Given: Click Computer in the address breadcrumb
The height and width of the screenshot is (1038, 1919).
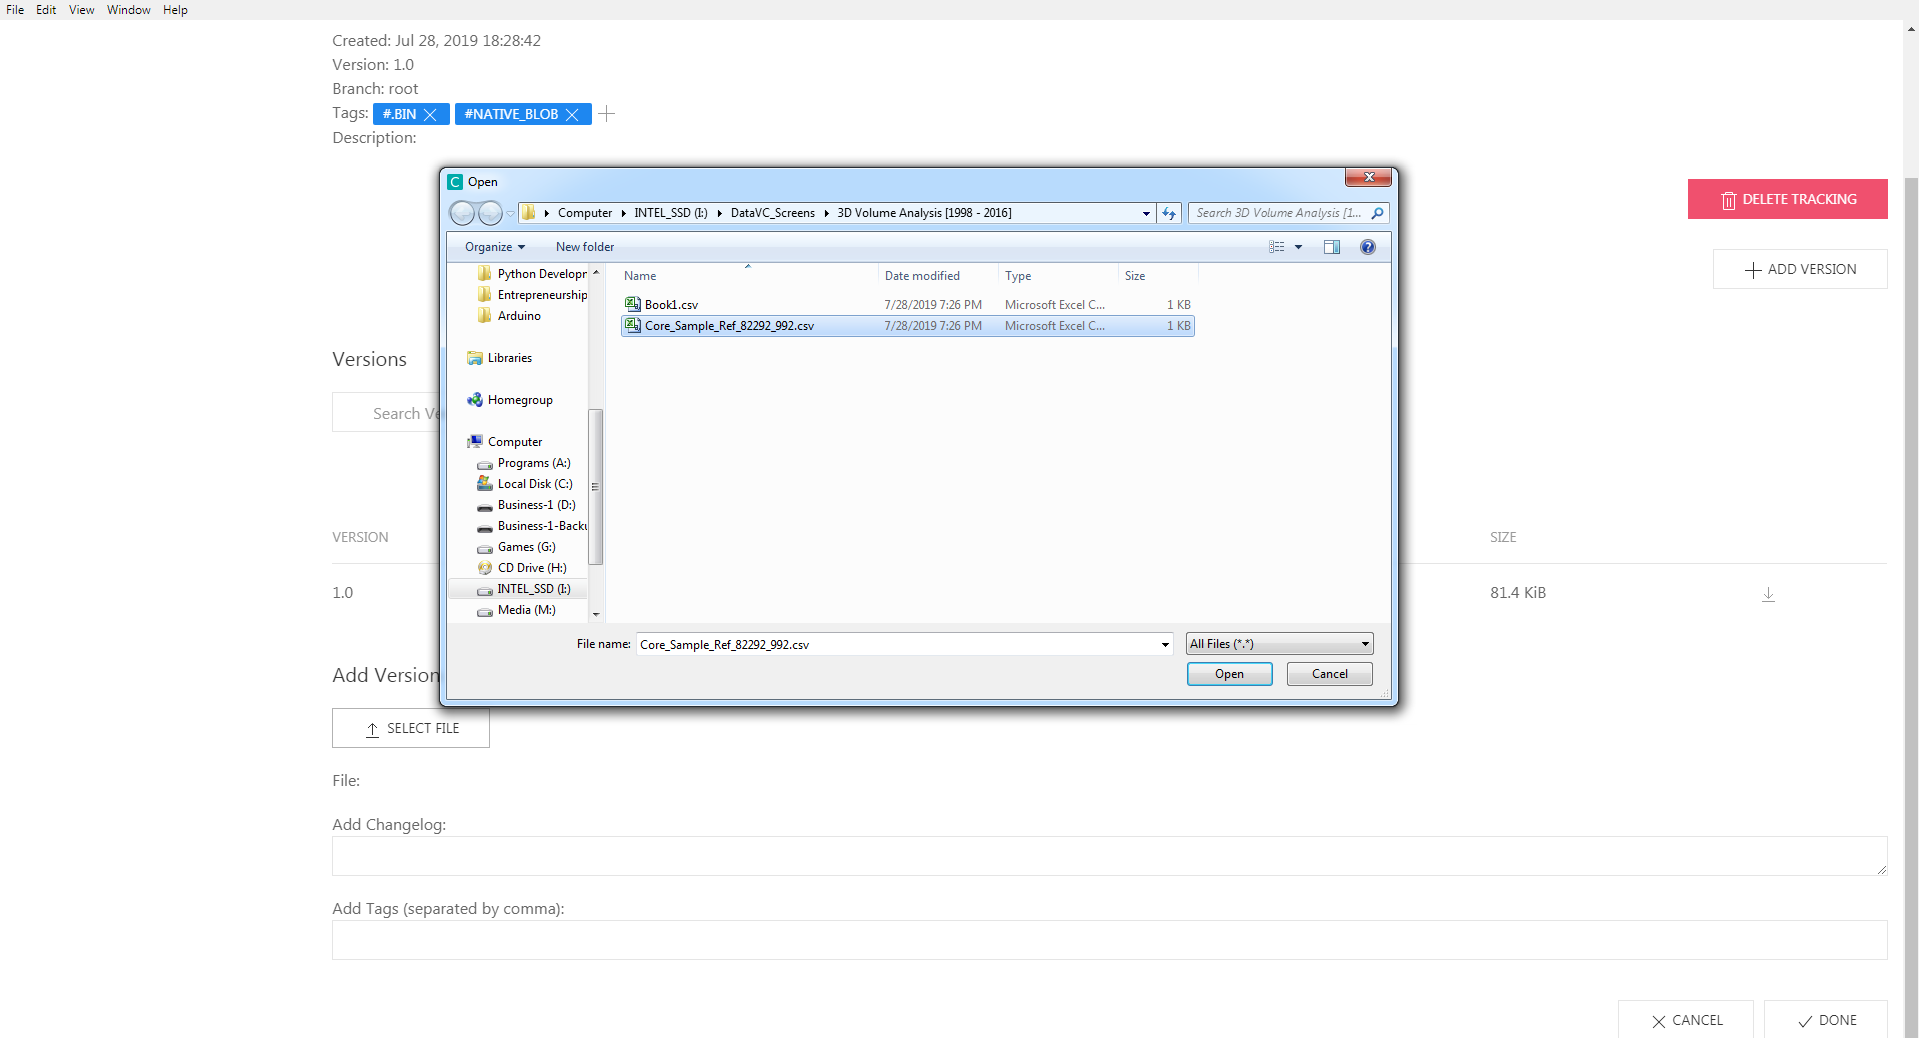Looking at the screenshot, I should tap(585, 213).
